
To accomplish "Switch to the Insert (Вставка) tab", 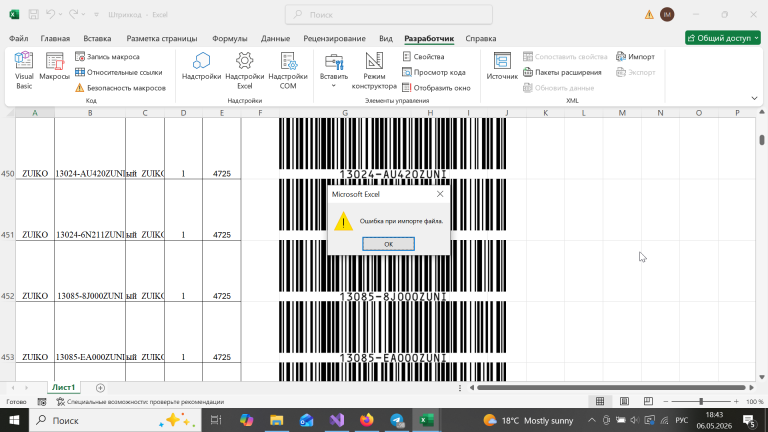I will pyautogui.click(x=97, y=38).
